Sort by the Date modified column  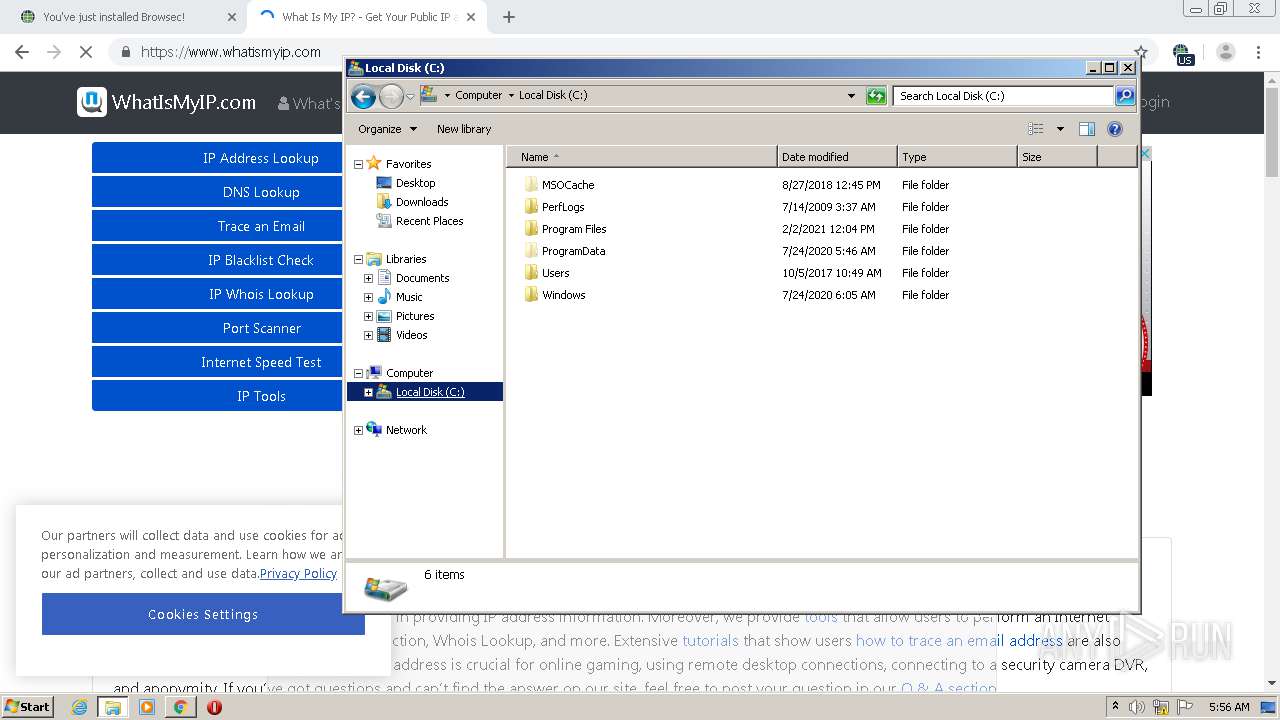pyautogui.click(x=837, y=157)
